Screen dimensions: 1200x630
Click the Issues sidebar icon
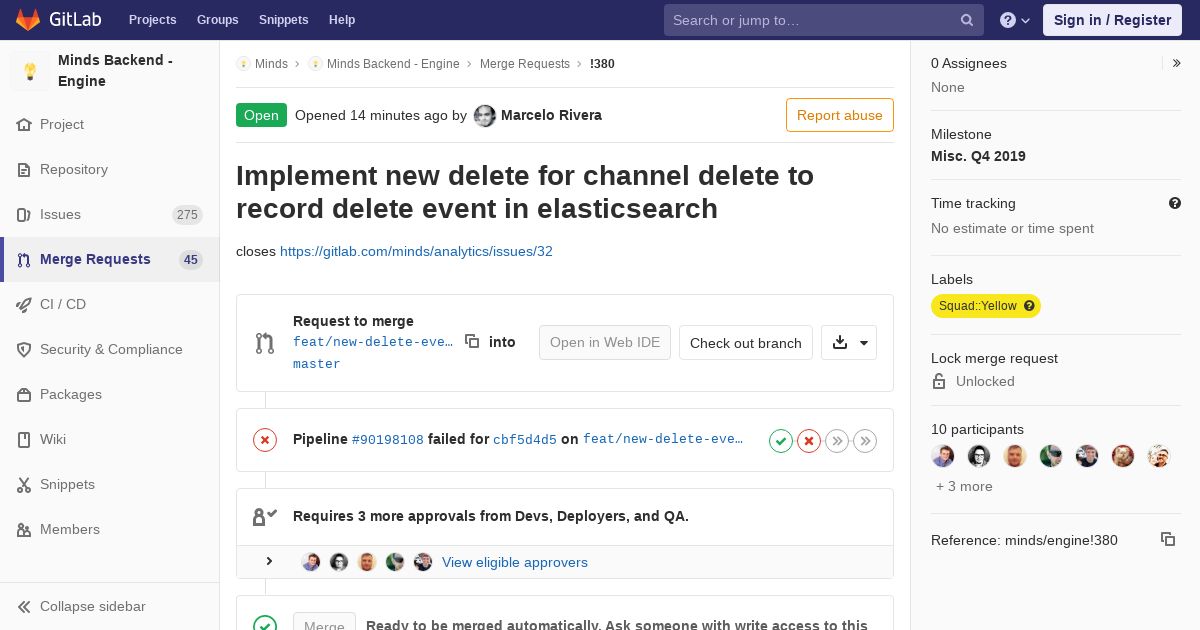24,214
